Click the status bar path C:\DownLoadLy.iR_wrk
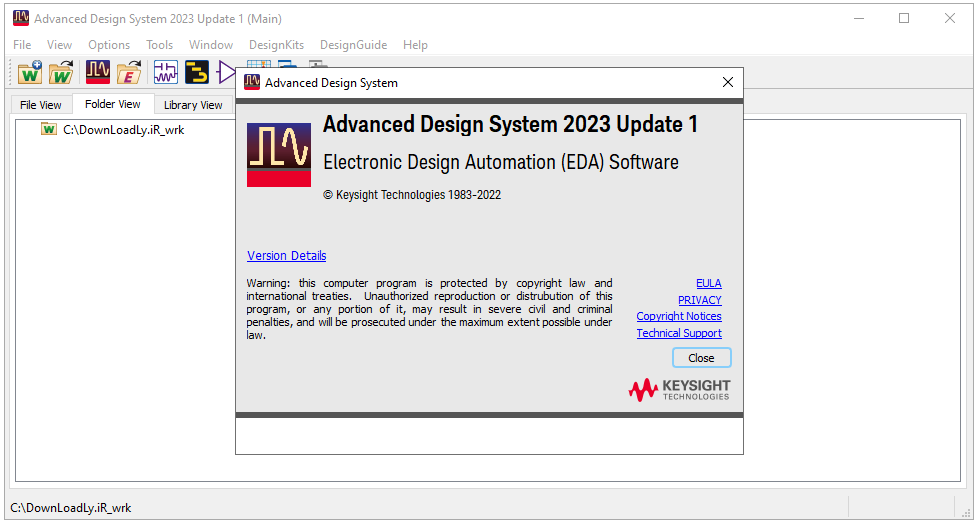Screen dimensions: 976x524 [71, 508]
